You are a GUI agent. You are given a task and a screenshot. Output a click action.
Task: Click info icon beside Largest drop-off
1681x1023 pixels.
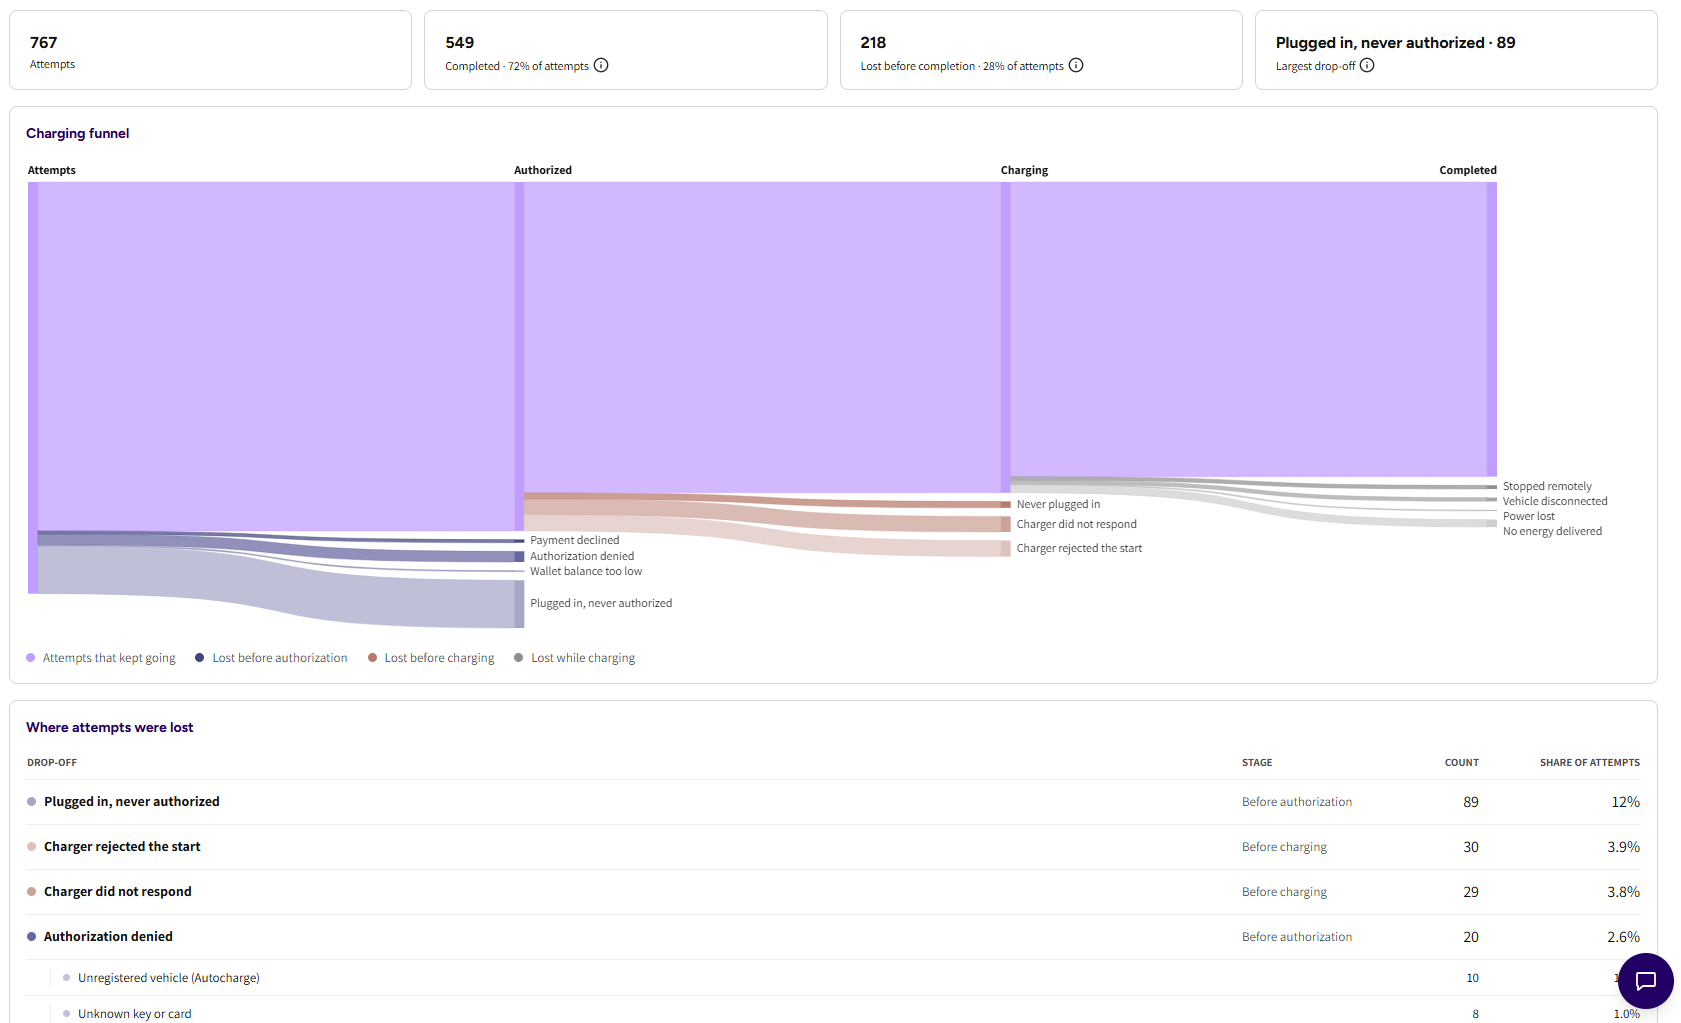point(1367,65)
